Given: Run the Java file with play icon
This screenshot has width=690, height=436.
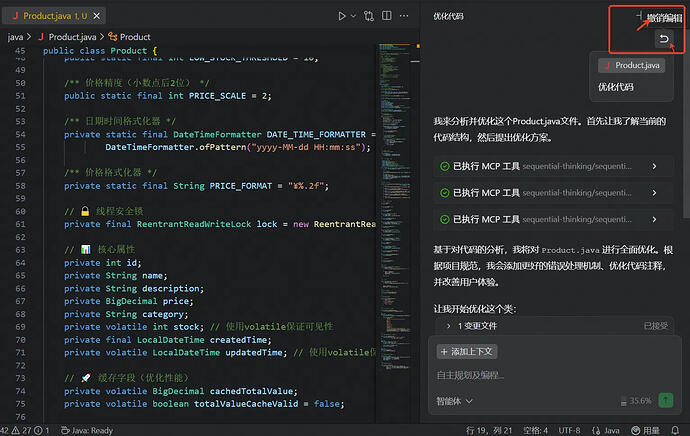Looking at the screenshot, I should point(342,16).
